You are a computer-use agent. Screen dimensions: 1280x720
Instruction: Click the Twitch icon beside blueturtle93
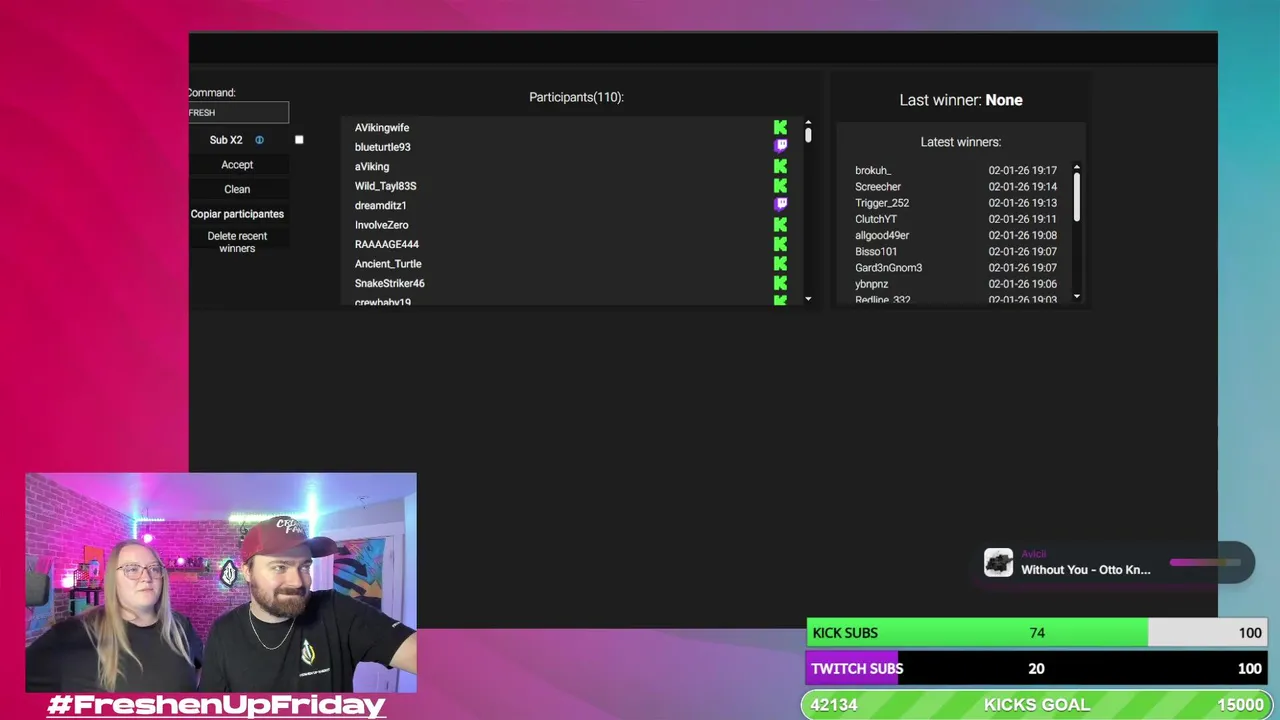tap(780, 146)
